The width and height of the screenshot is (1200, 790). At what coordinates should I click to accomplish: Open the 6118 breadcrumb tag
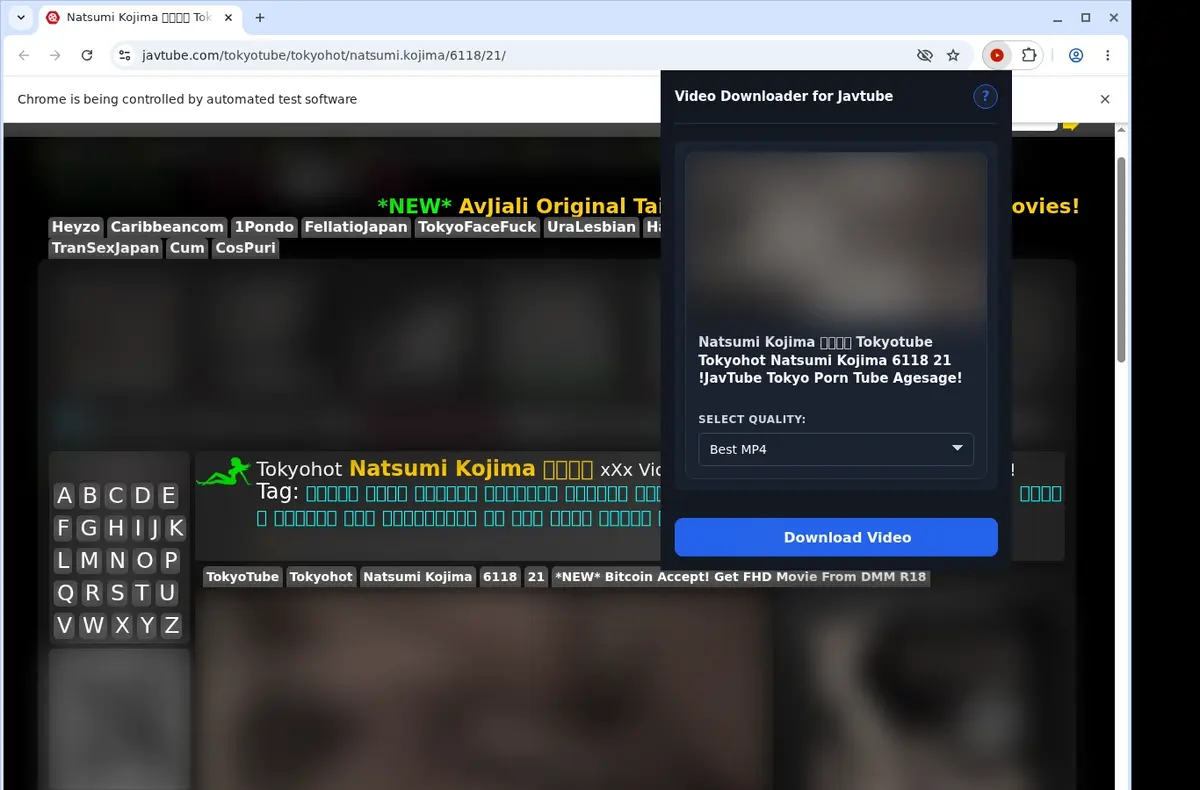coord(499,577)
